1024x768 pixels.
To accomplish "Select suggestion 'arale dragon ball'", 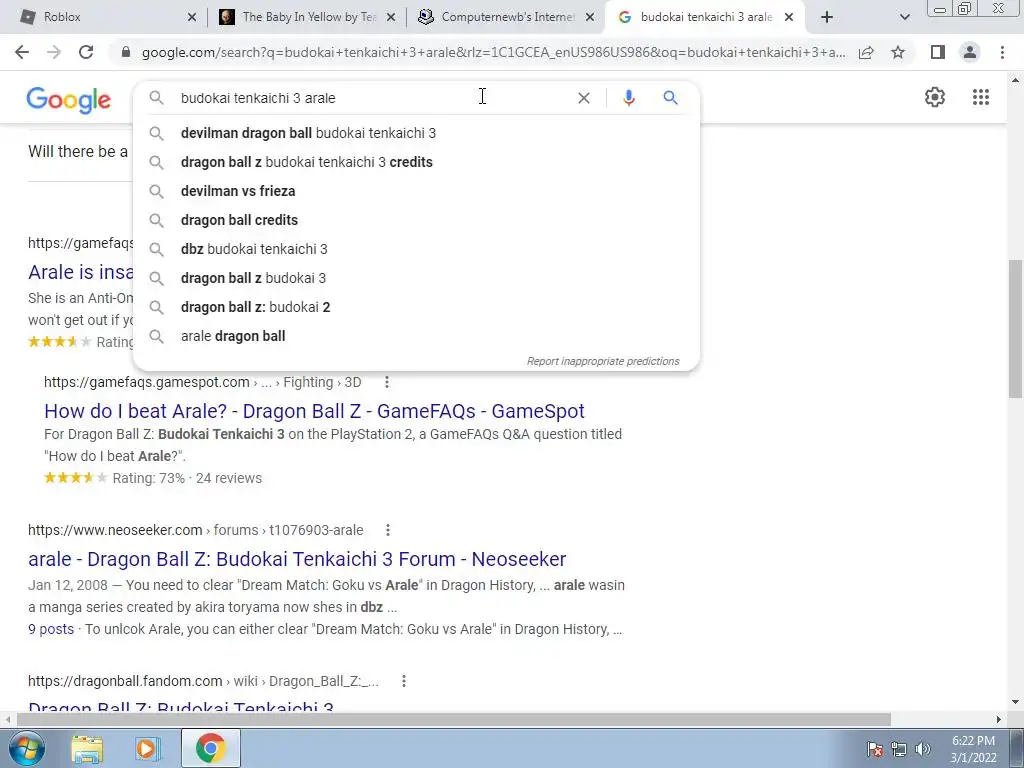I will (416, 336).
